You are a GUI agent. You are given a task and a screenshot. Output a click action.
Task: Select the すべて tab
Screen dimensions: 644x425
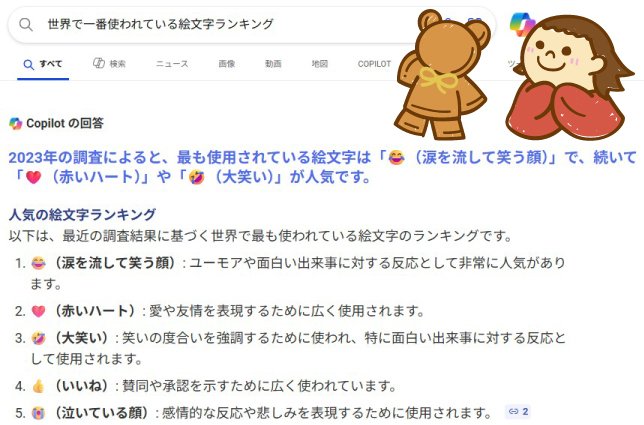click(x=43, y=64)
